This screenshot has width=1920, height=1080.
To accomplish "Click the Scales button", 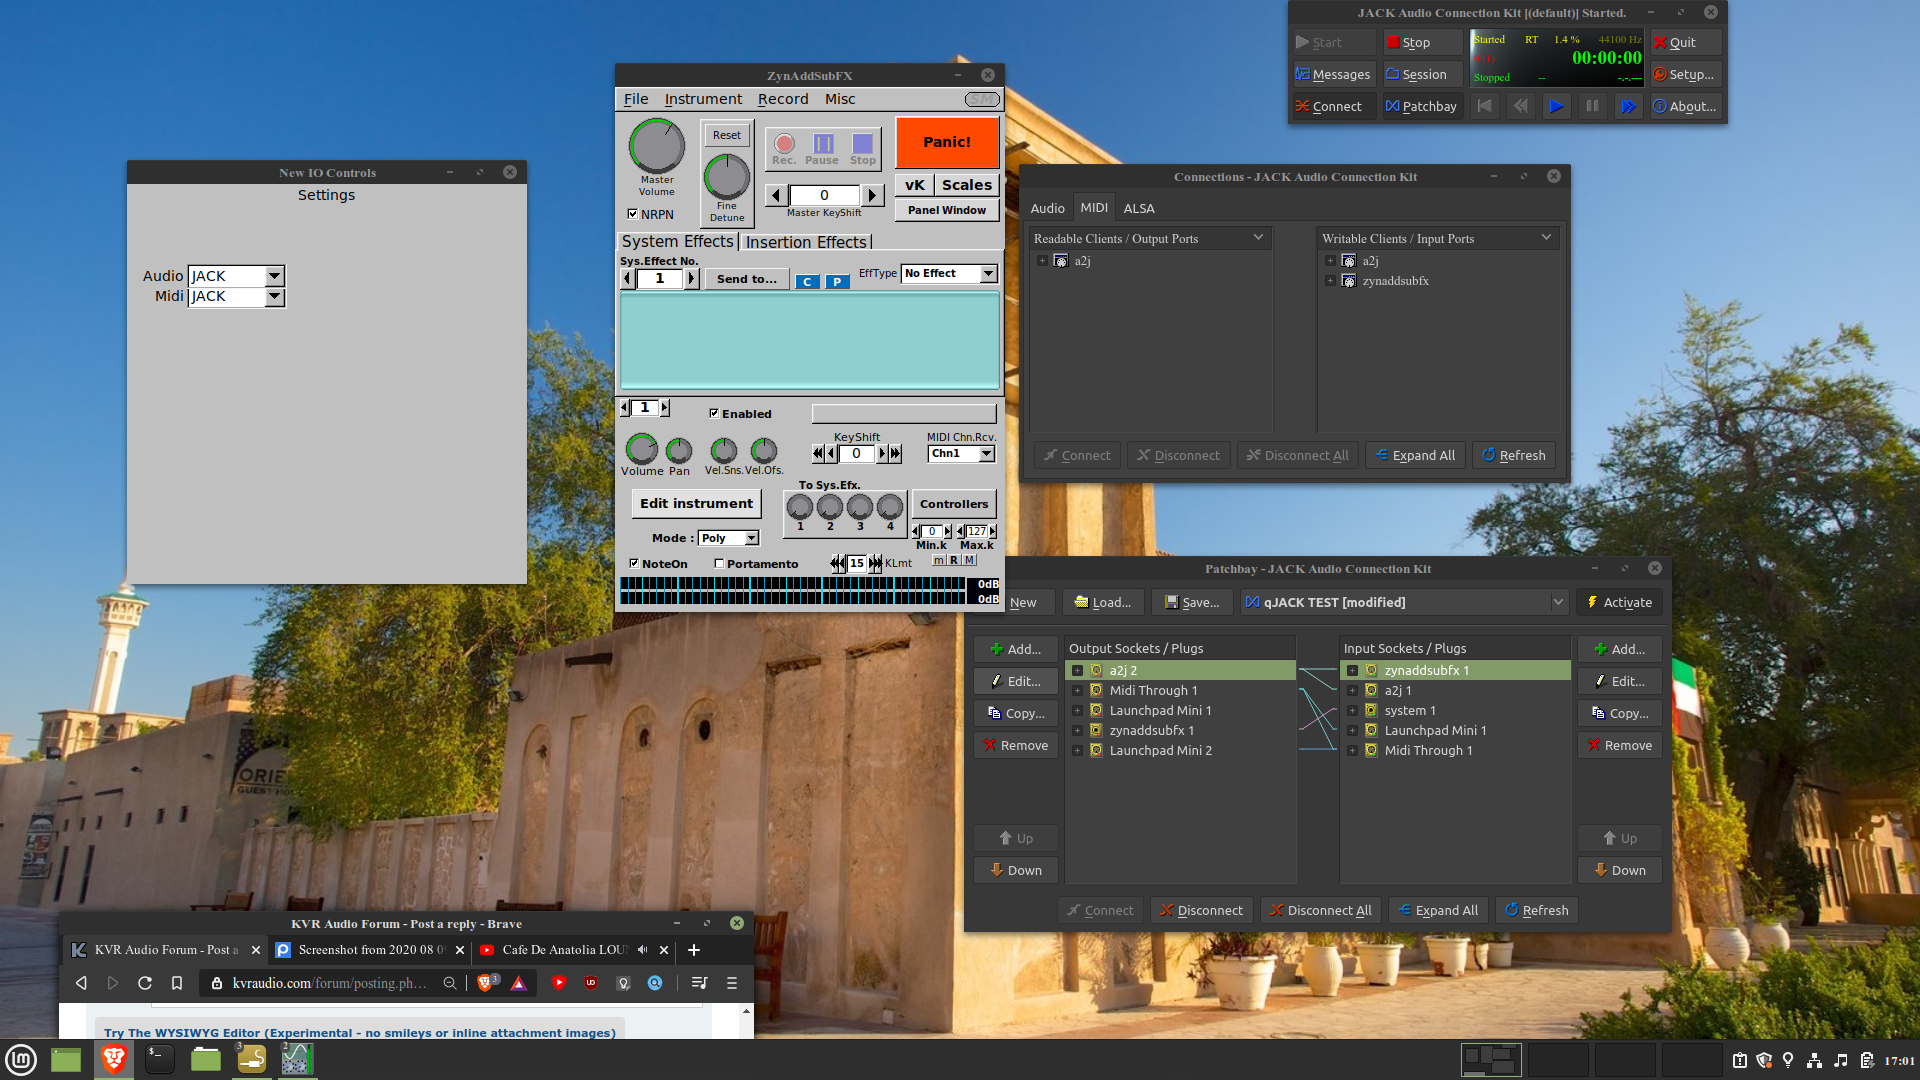I will (967, 185).
